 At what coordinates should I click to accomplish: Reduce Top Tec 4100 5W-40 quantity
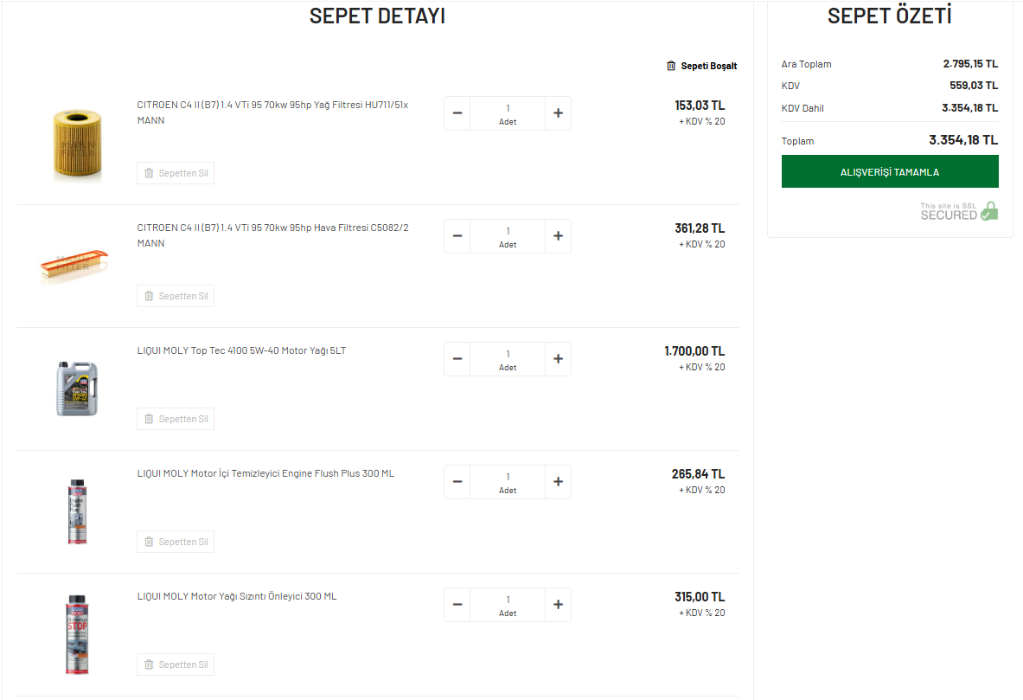click(x=457, y=359)
